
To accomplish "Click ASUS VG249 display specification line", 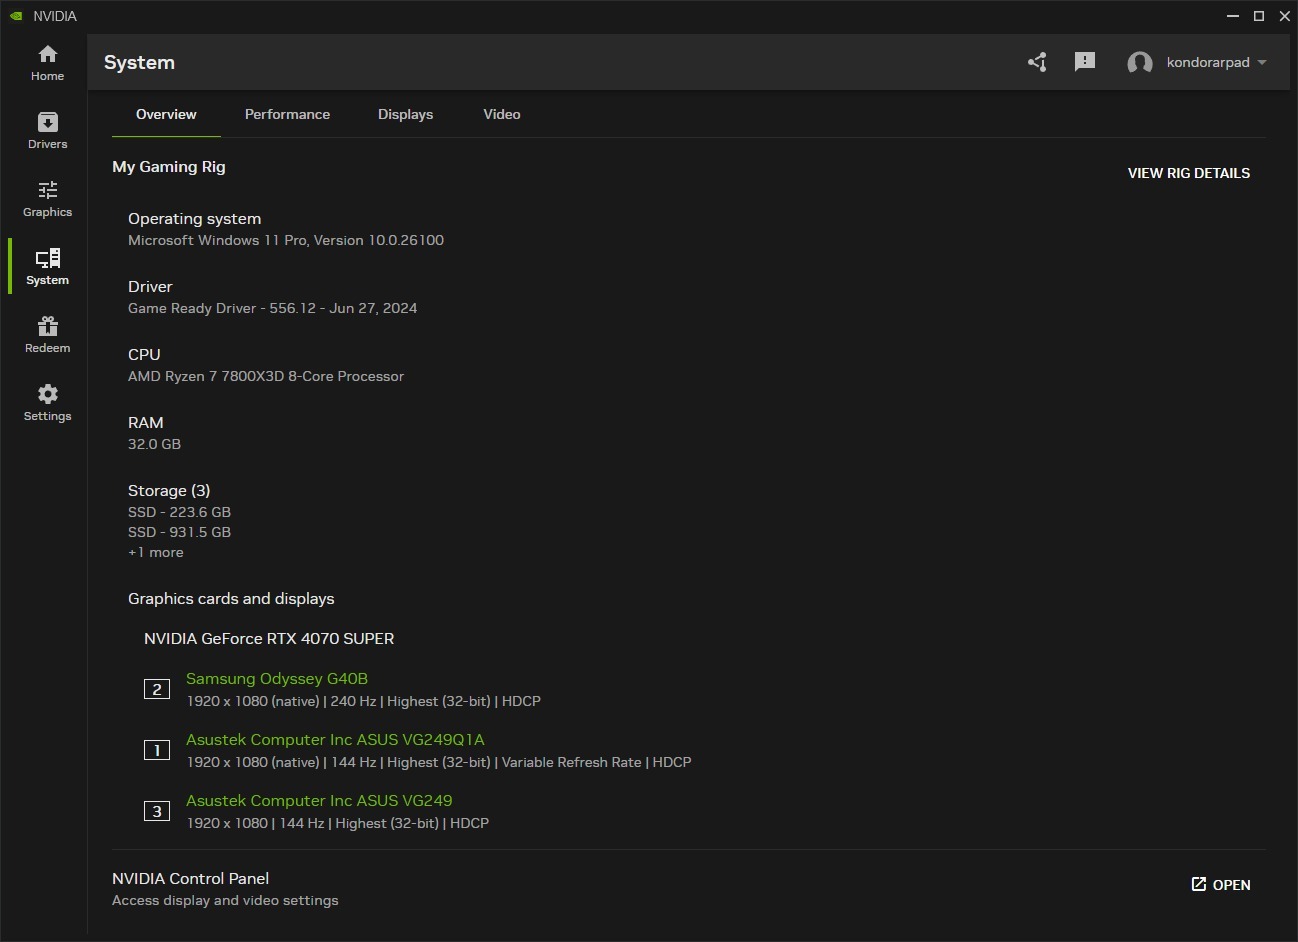I will (x=337, y=823).
